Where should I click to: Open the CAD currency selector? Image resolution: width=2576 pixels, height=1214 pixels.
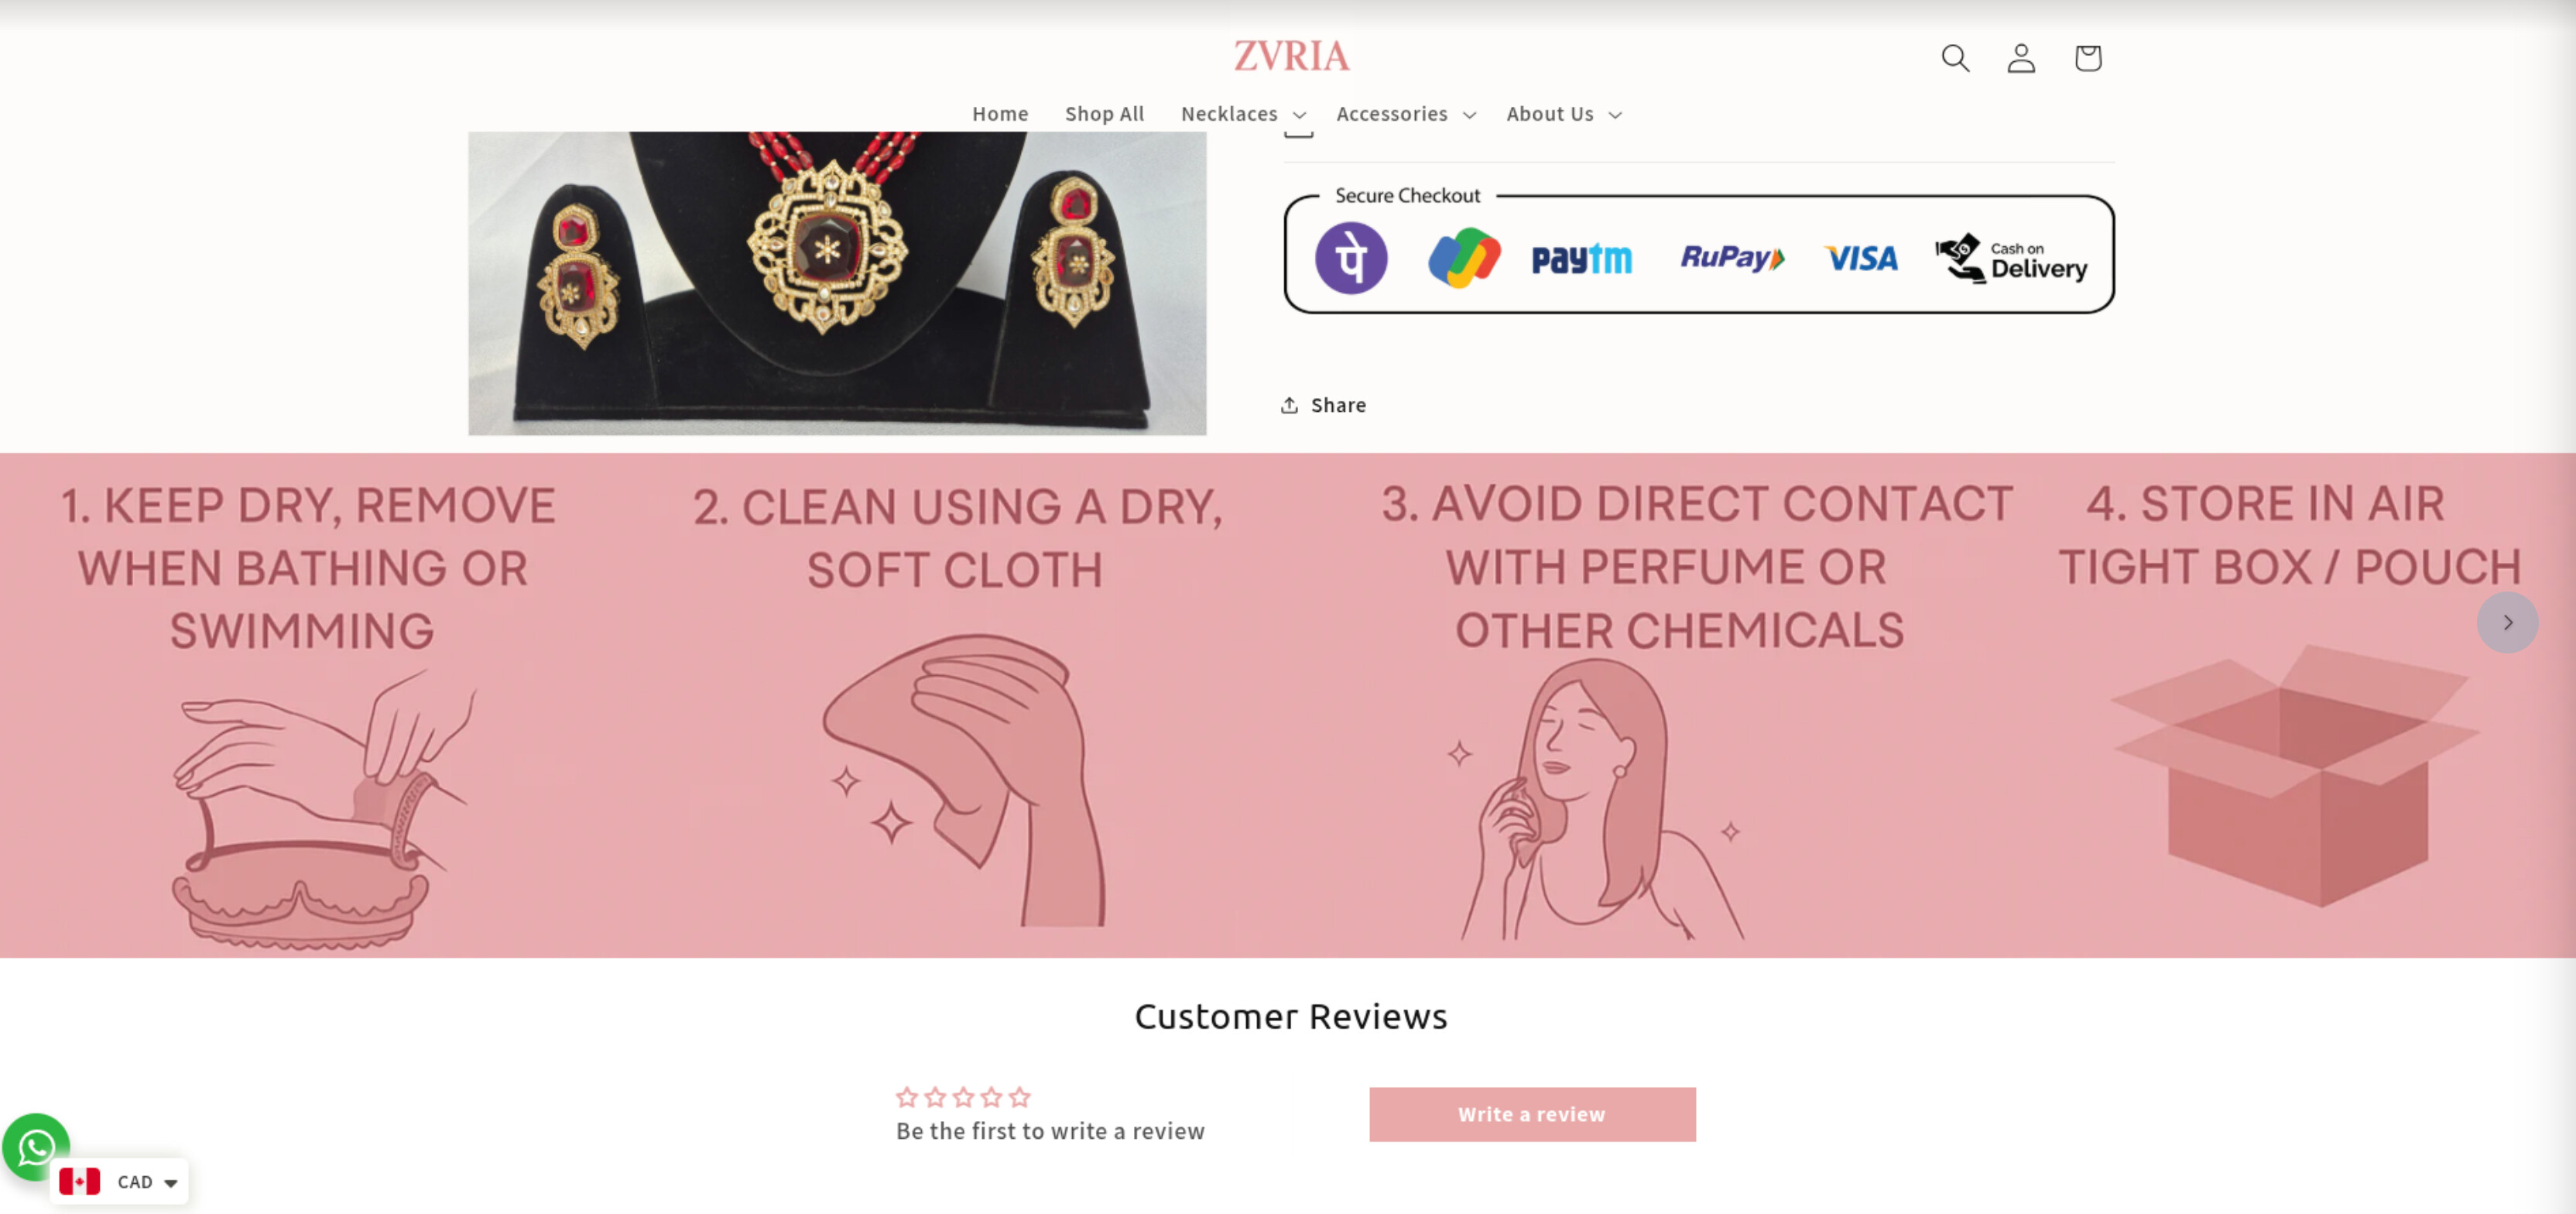point(119,1181)
